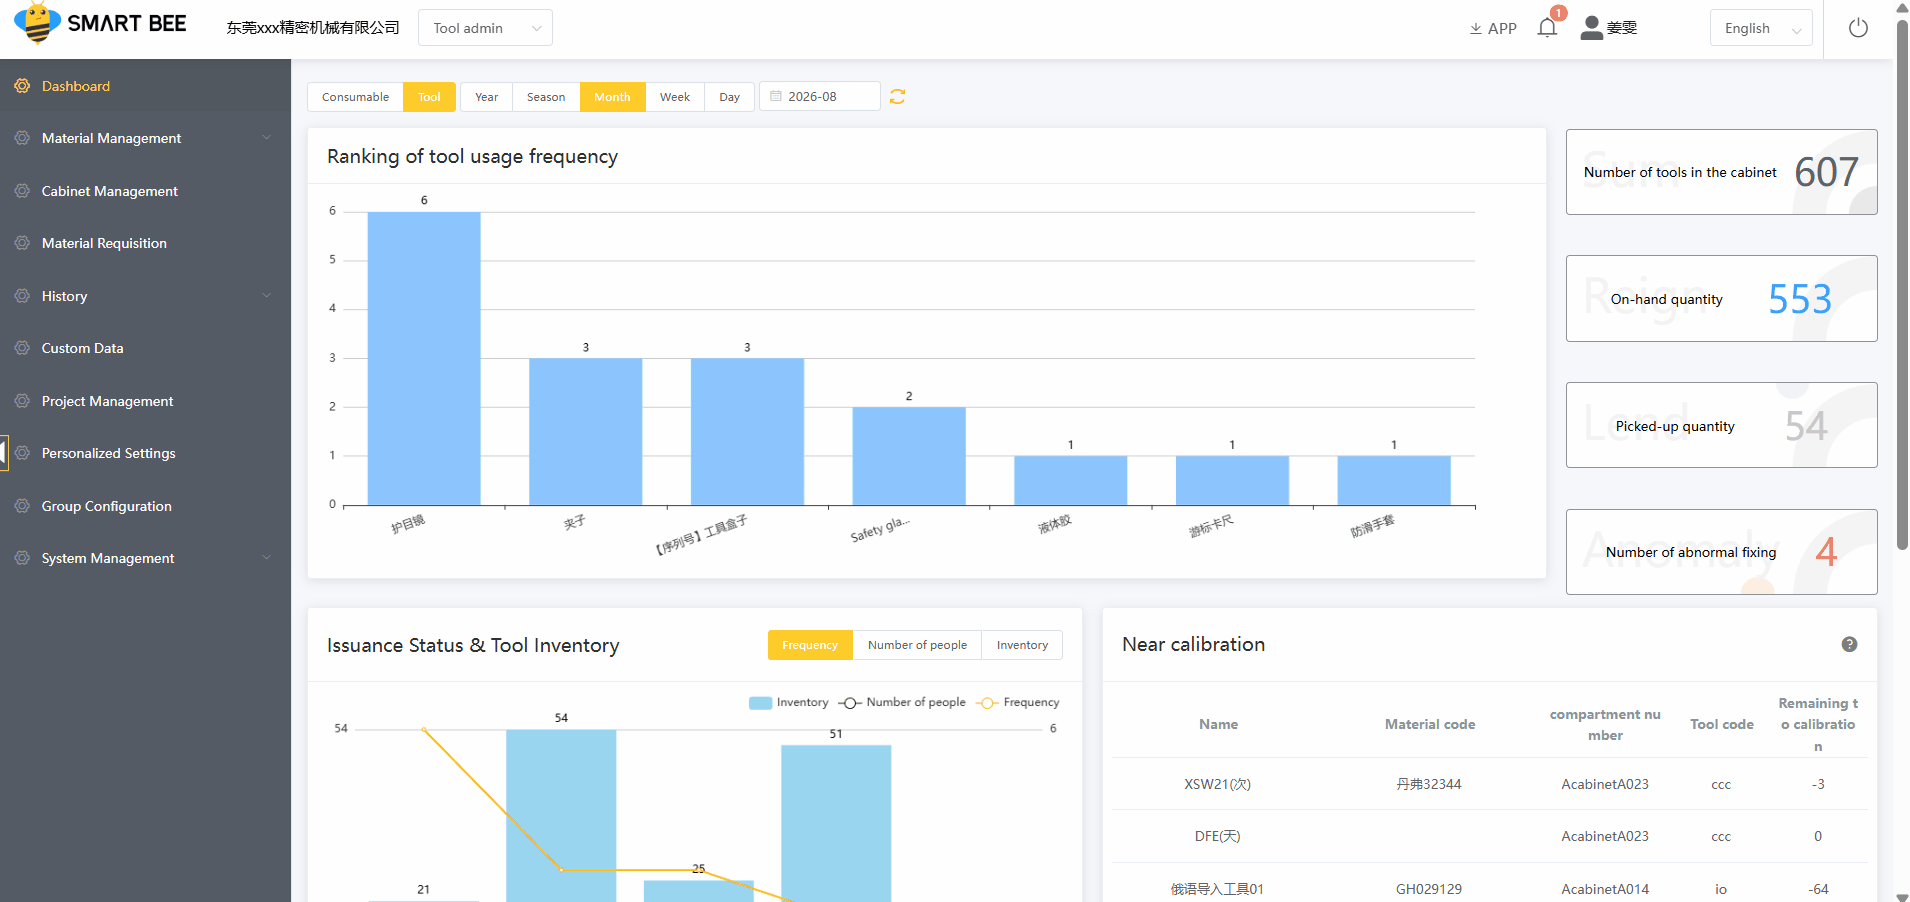Switch issuance chart to Inventory tab

[1022, 645]
